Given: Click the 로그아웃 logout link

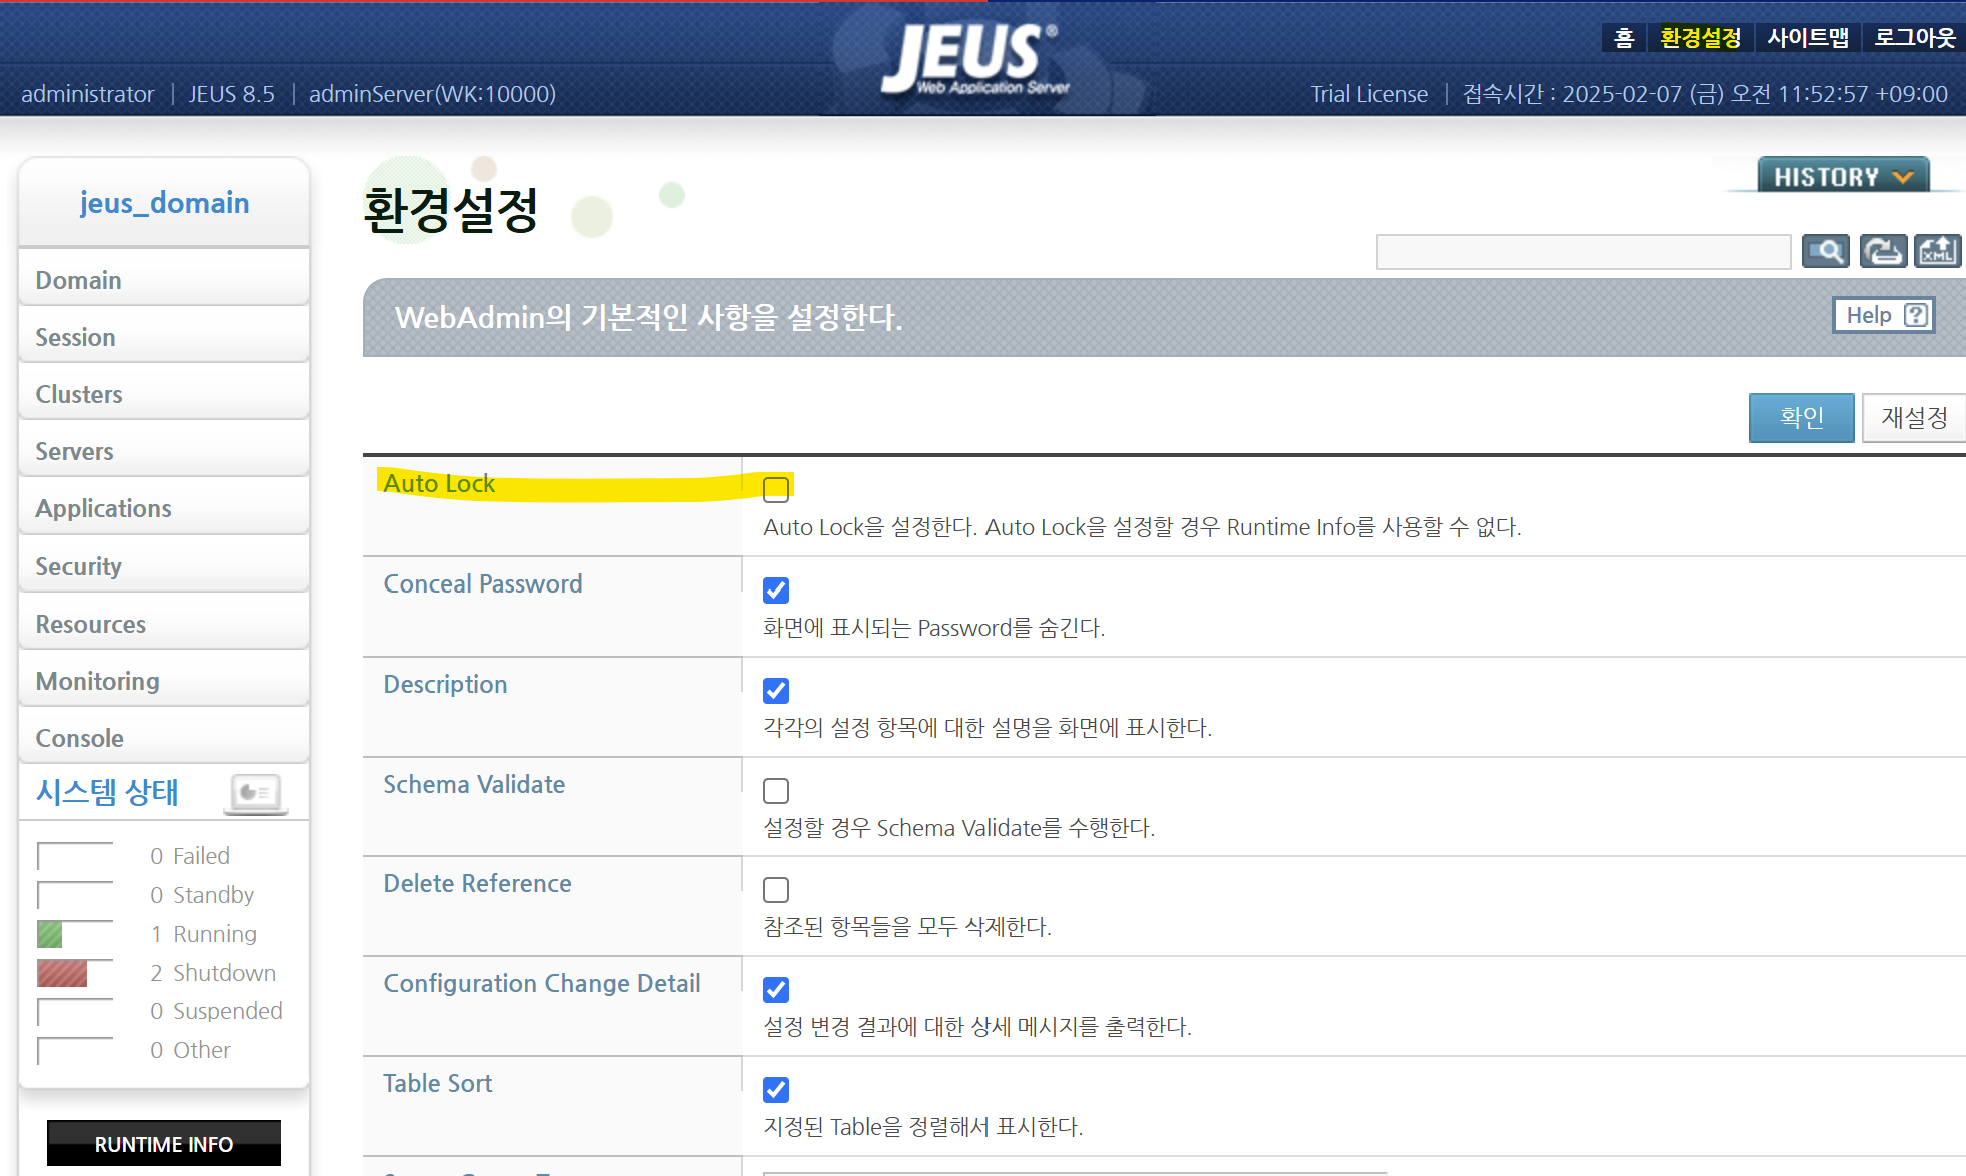Looking at the screenshot, I should click(1914, 38).
